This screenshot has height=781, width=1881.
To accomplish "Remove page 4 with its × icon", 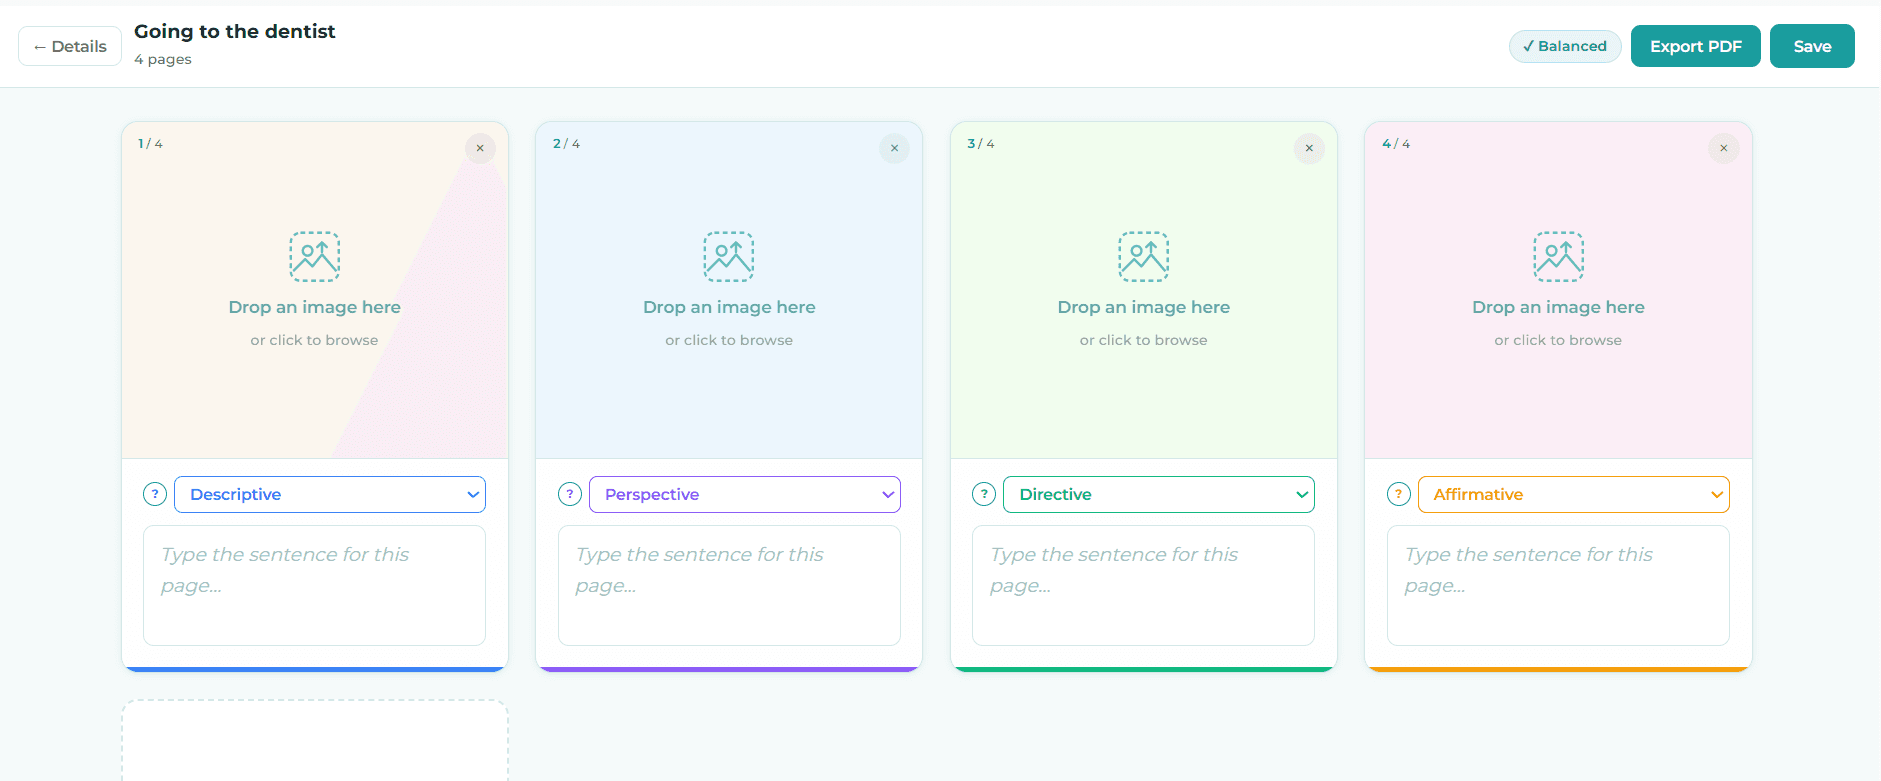I will click(1724, 148).
